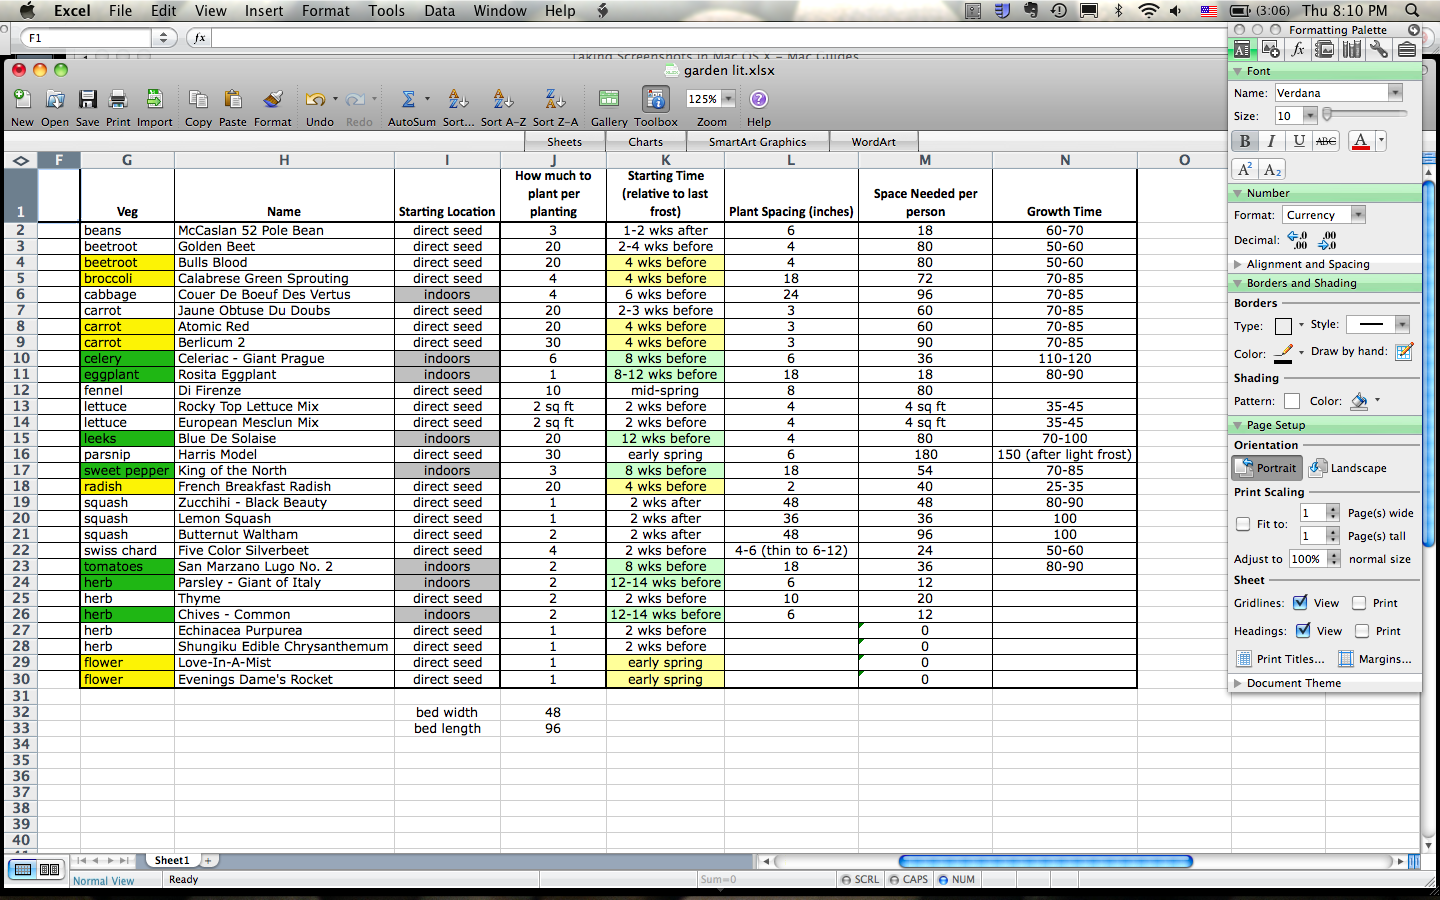Open the font Name dropdown
Image resolution: width=1440 pixels, height=900 pixels.
1395,93
